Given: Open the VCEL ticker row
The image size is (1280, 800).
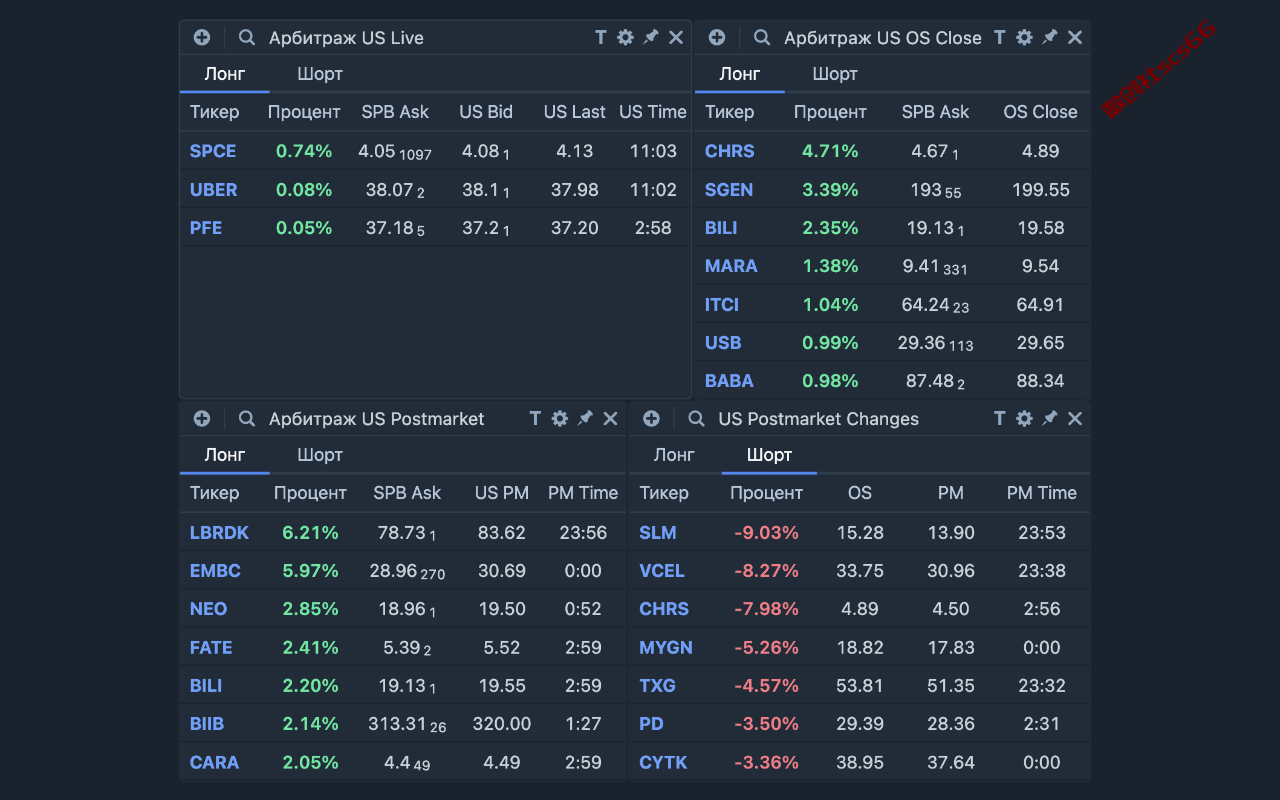Looking at the screenshot, I should [x=860, y=571].
